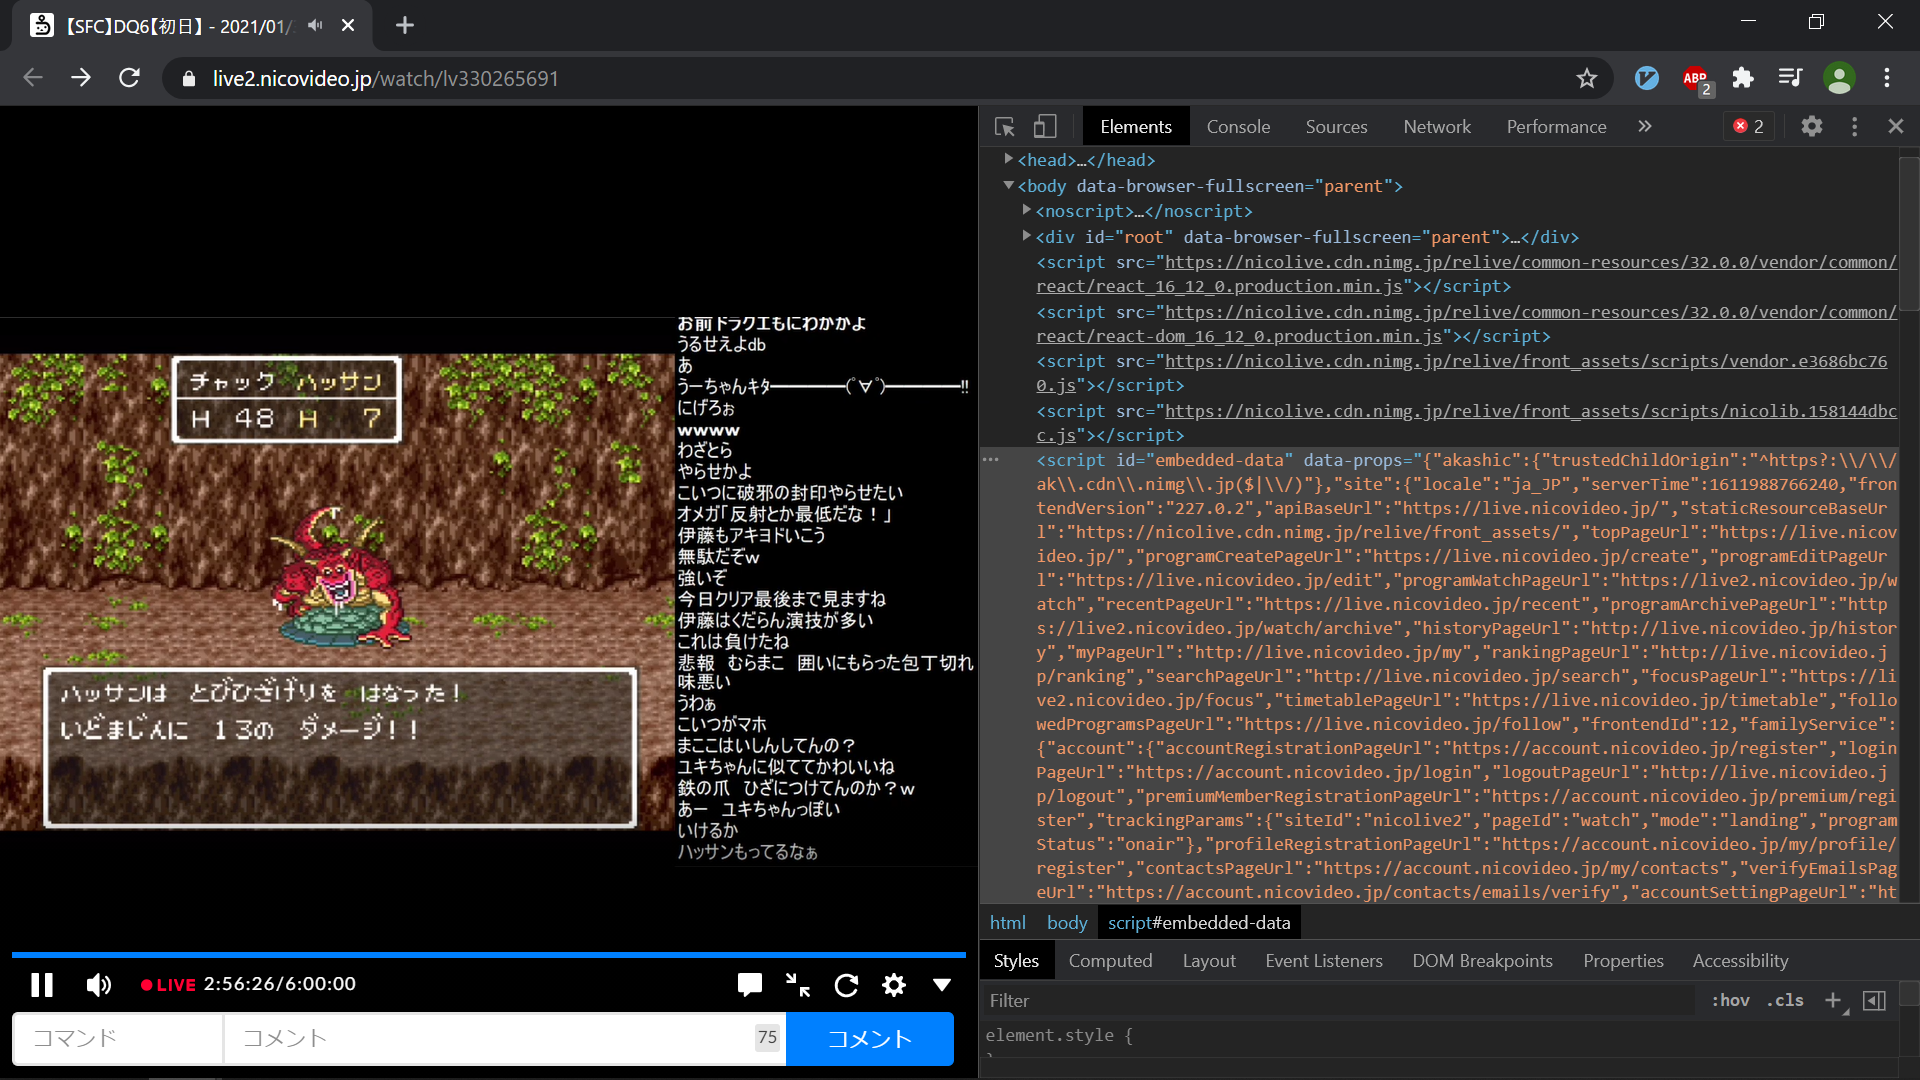Image resolution: width=1920 pixels, height=1080 pixels.
Task: Open the blue checkmark extension icon
Action: point(1647,78)
